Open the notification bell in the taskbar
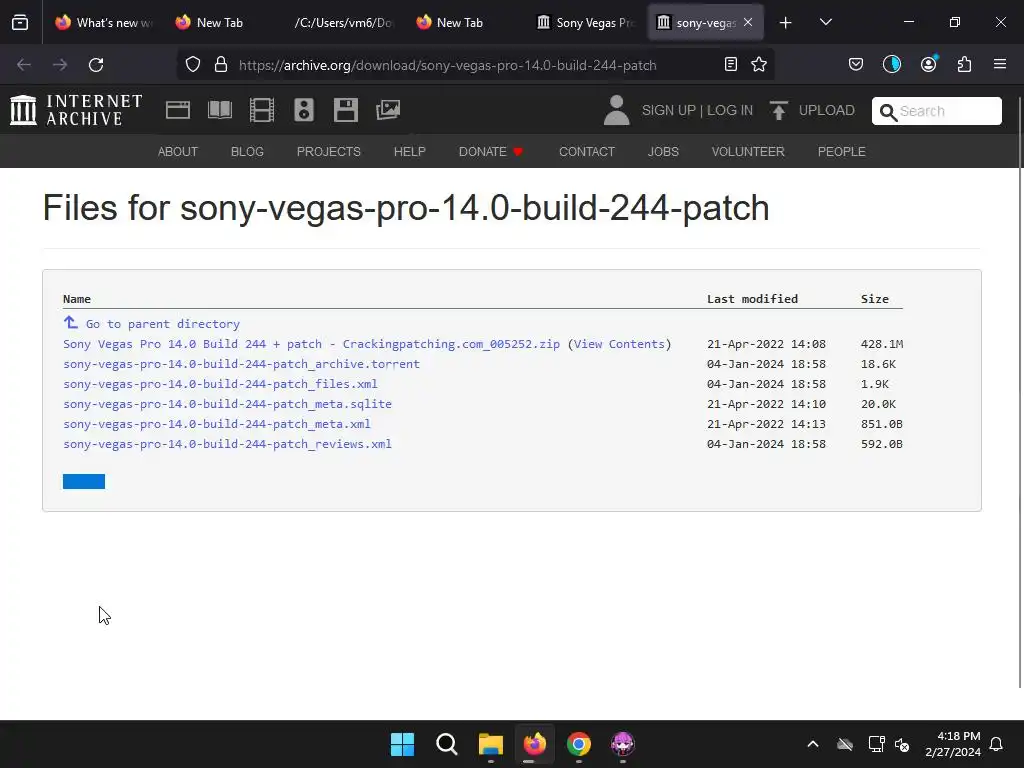Screen dimensions: 1024x768 (x=996, y=744)
